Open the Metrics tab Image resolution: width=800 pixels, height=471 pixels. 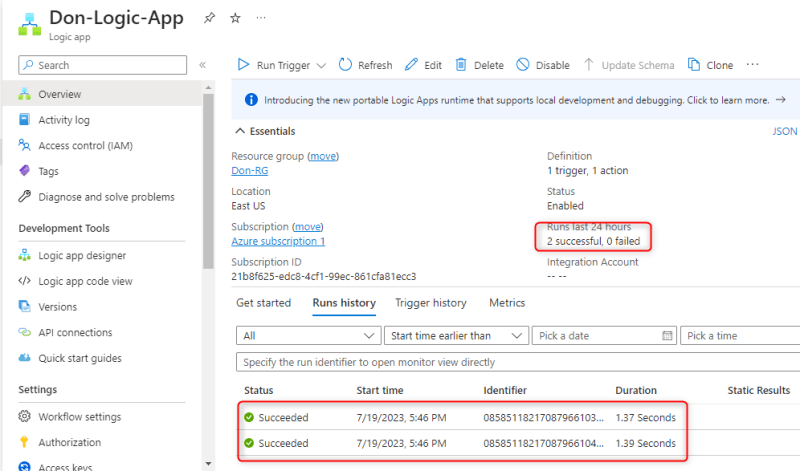(507, 303)
